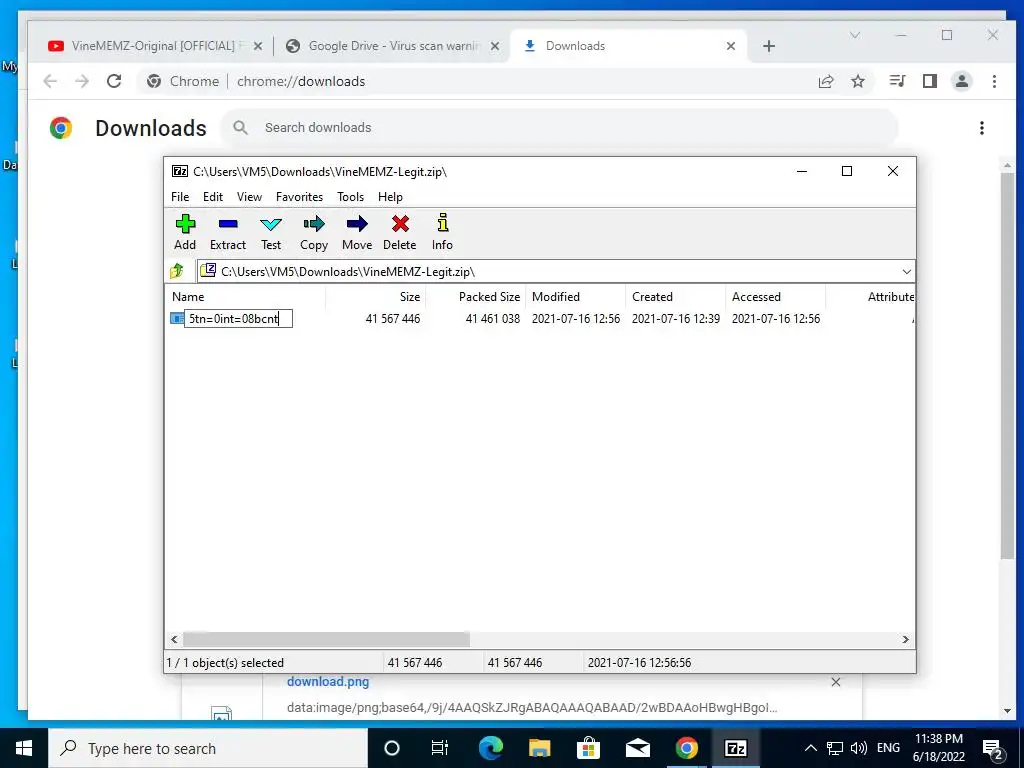The width and height of the screenshot is (1024, 768).
Task: Sort files by the Created column
Action: pyautogui.click(x=675, y=296)
